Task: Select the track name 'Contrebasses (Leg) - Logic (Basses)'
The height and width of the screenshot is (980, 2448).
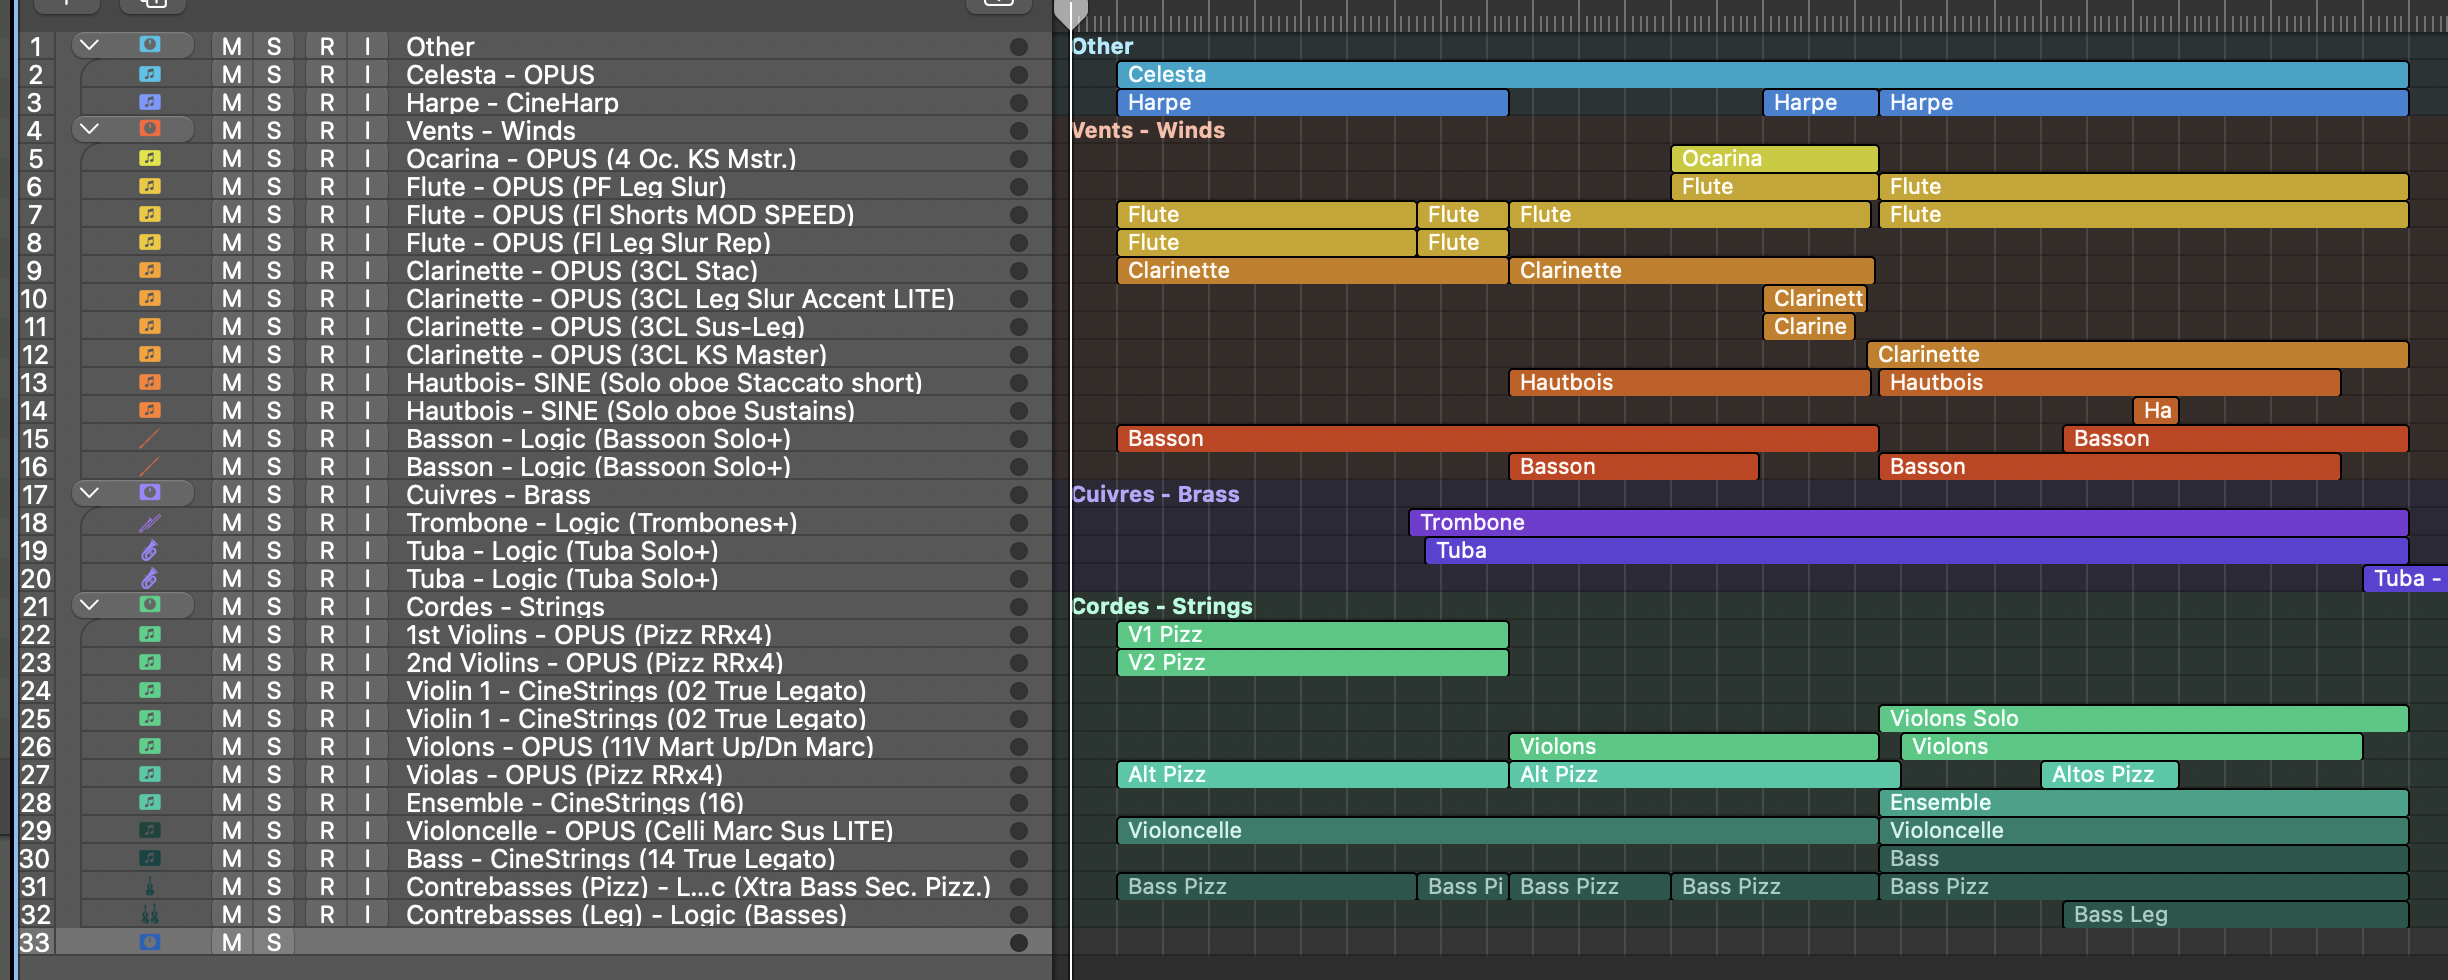Action: pyautogui.click(x=626, y=915)
